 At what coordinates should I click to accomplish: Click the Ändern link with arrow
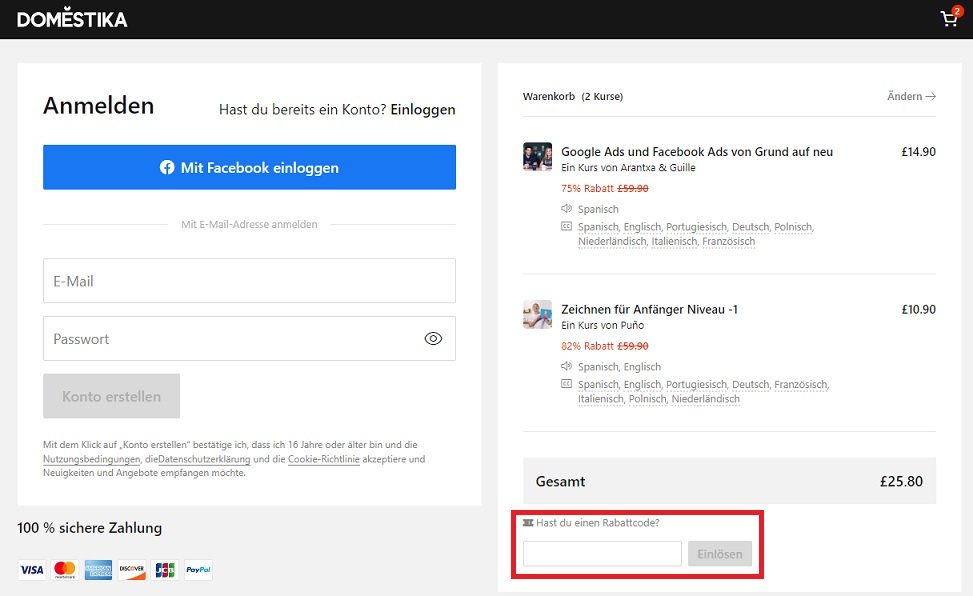pyautogui.click(x=911, y=97)
